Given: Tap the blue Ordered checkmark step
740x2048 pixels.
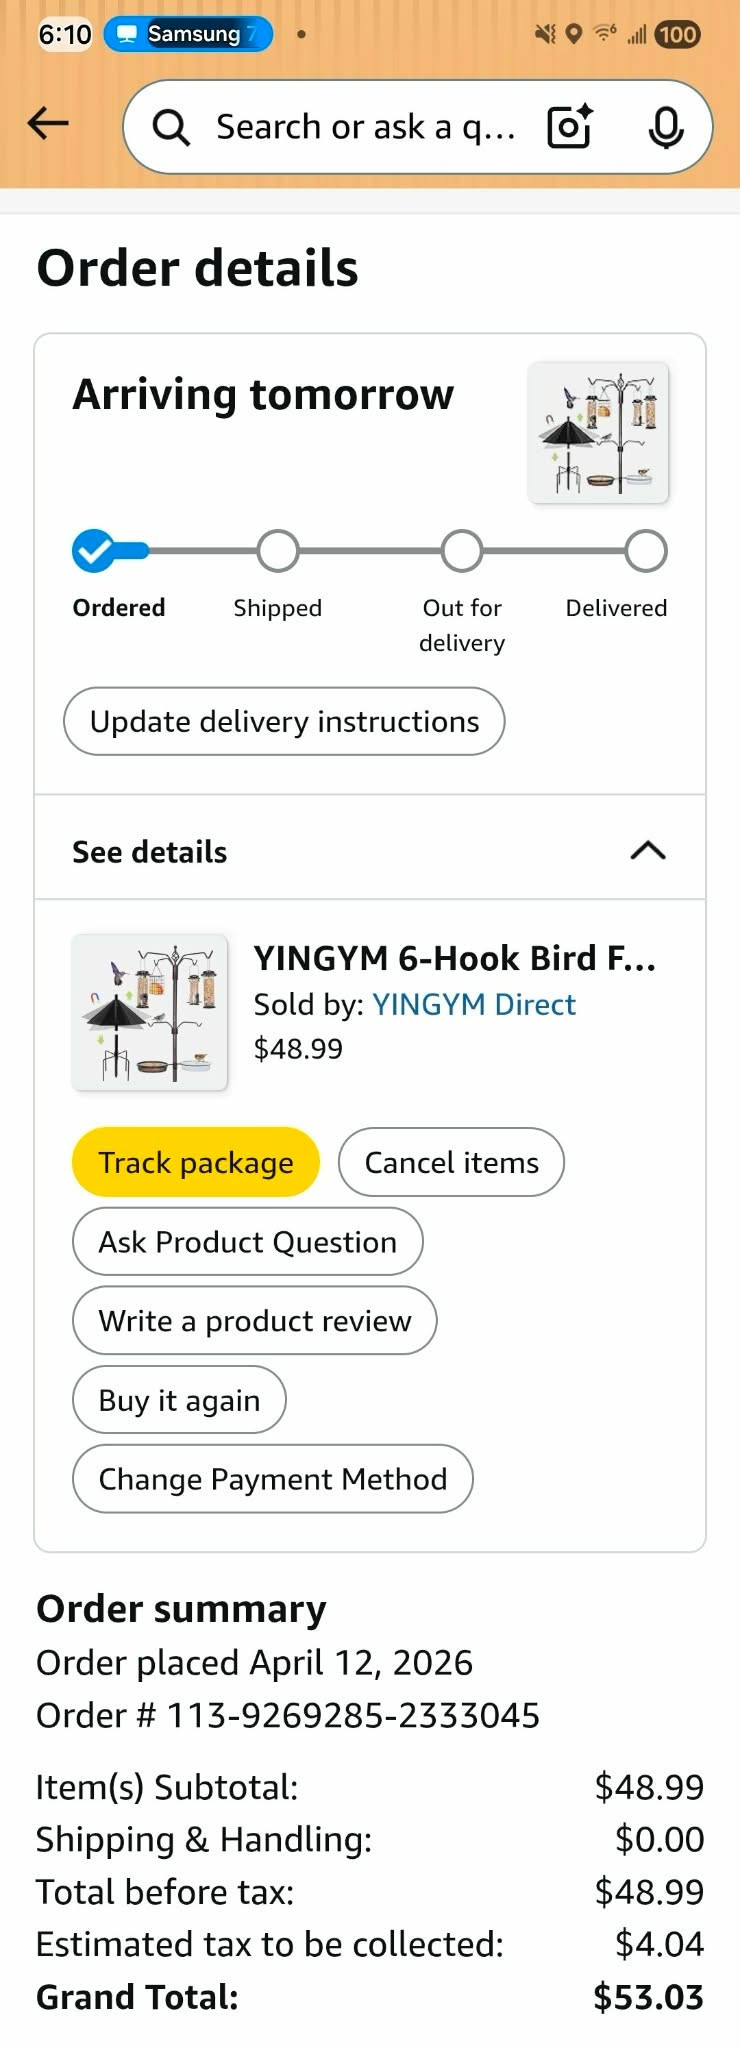Looking at the screenshot, I should (x=93, y=551).
